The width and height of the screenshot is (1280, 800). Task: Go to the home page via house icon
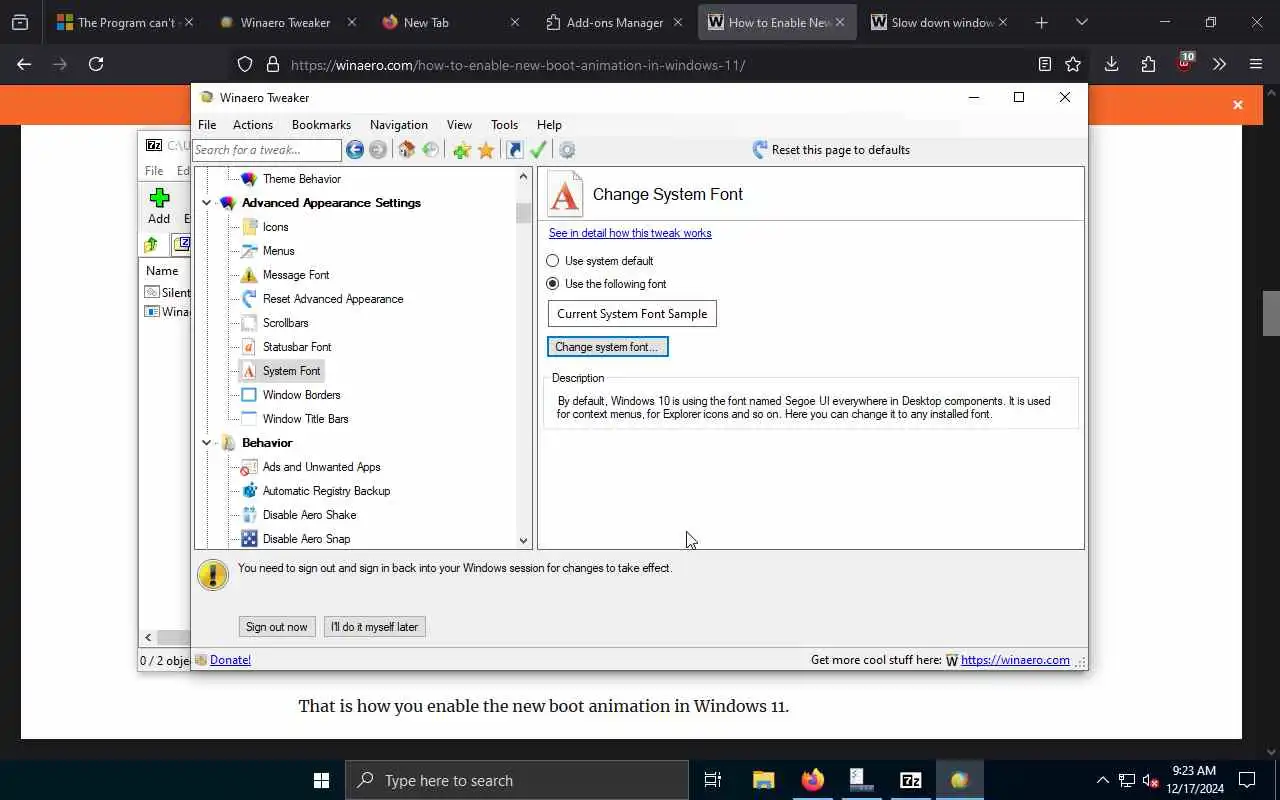(x=406, y=150)
